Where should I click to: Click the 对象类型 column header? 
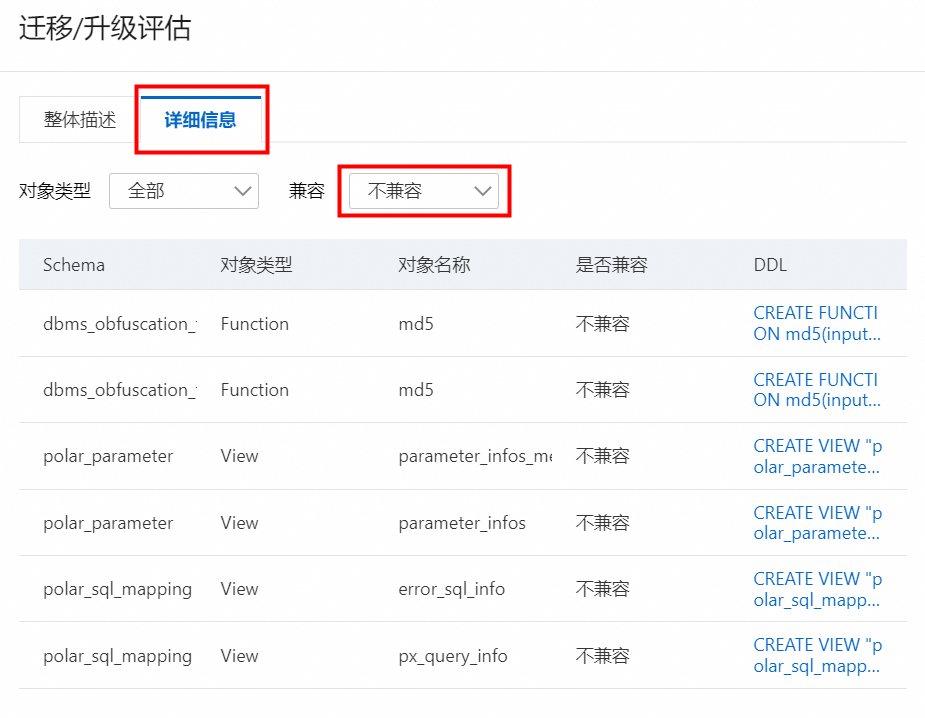pyautogui.click(x=256, y=265)
